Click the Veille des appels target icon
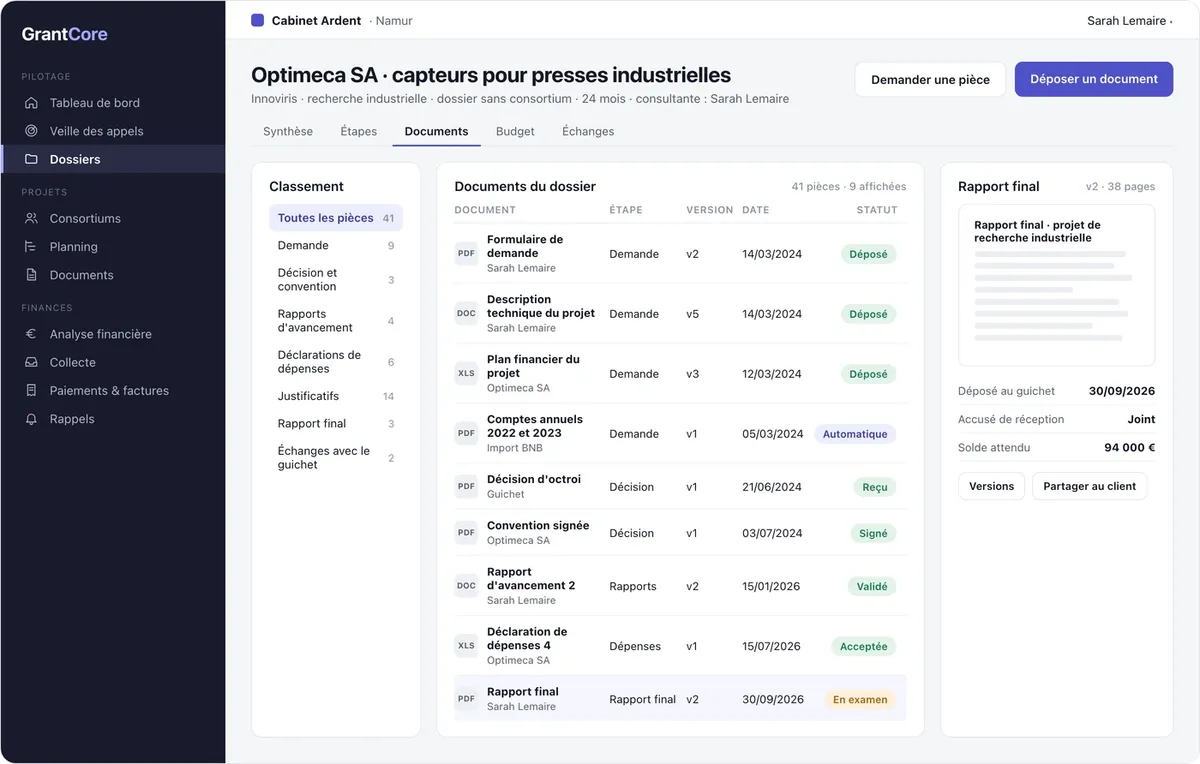 pyautogui.click(x=31, y=131)
